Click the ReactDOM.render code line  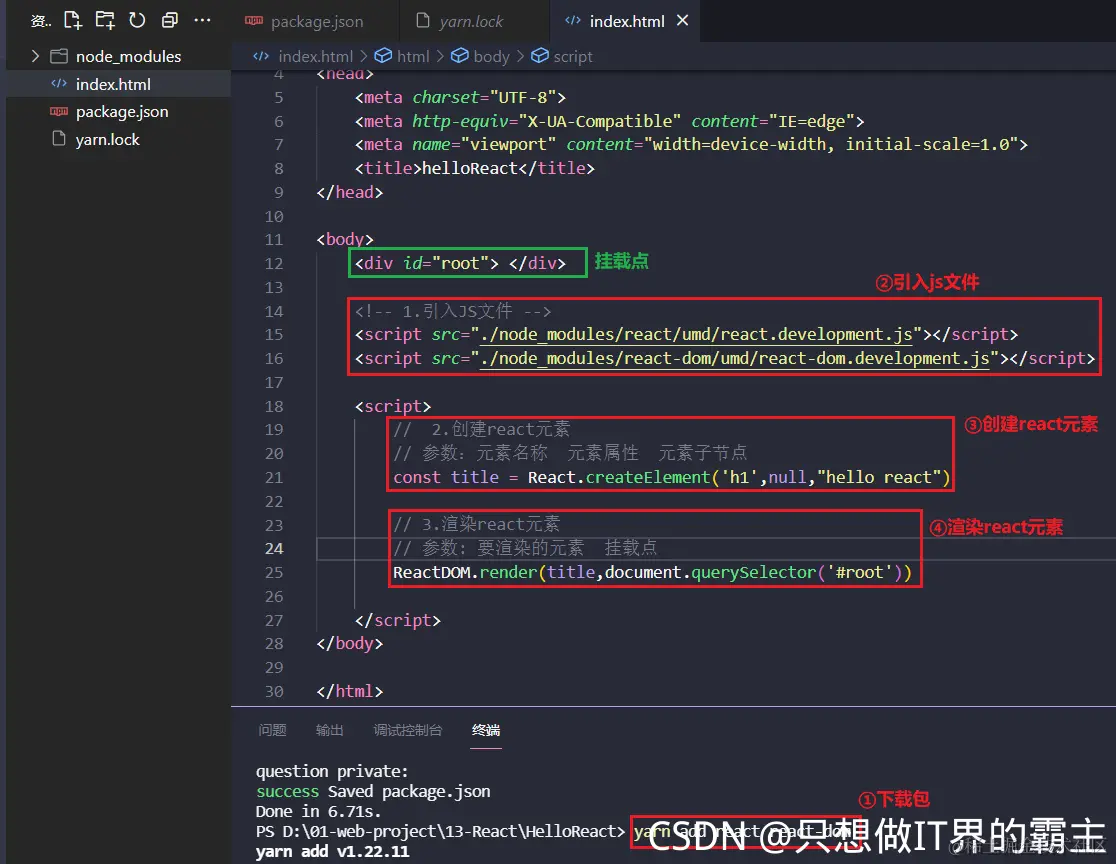point(652,573)
